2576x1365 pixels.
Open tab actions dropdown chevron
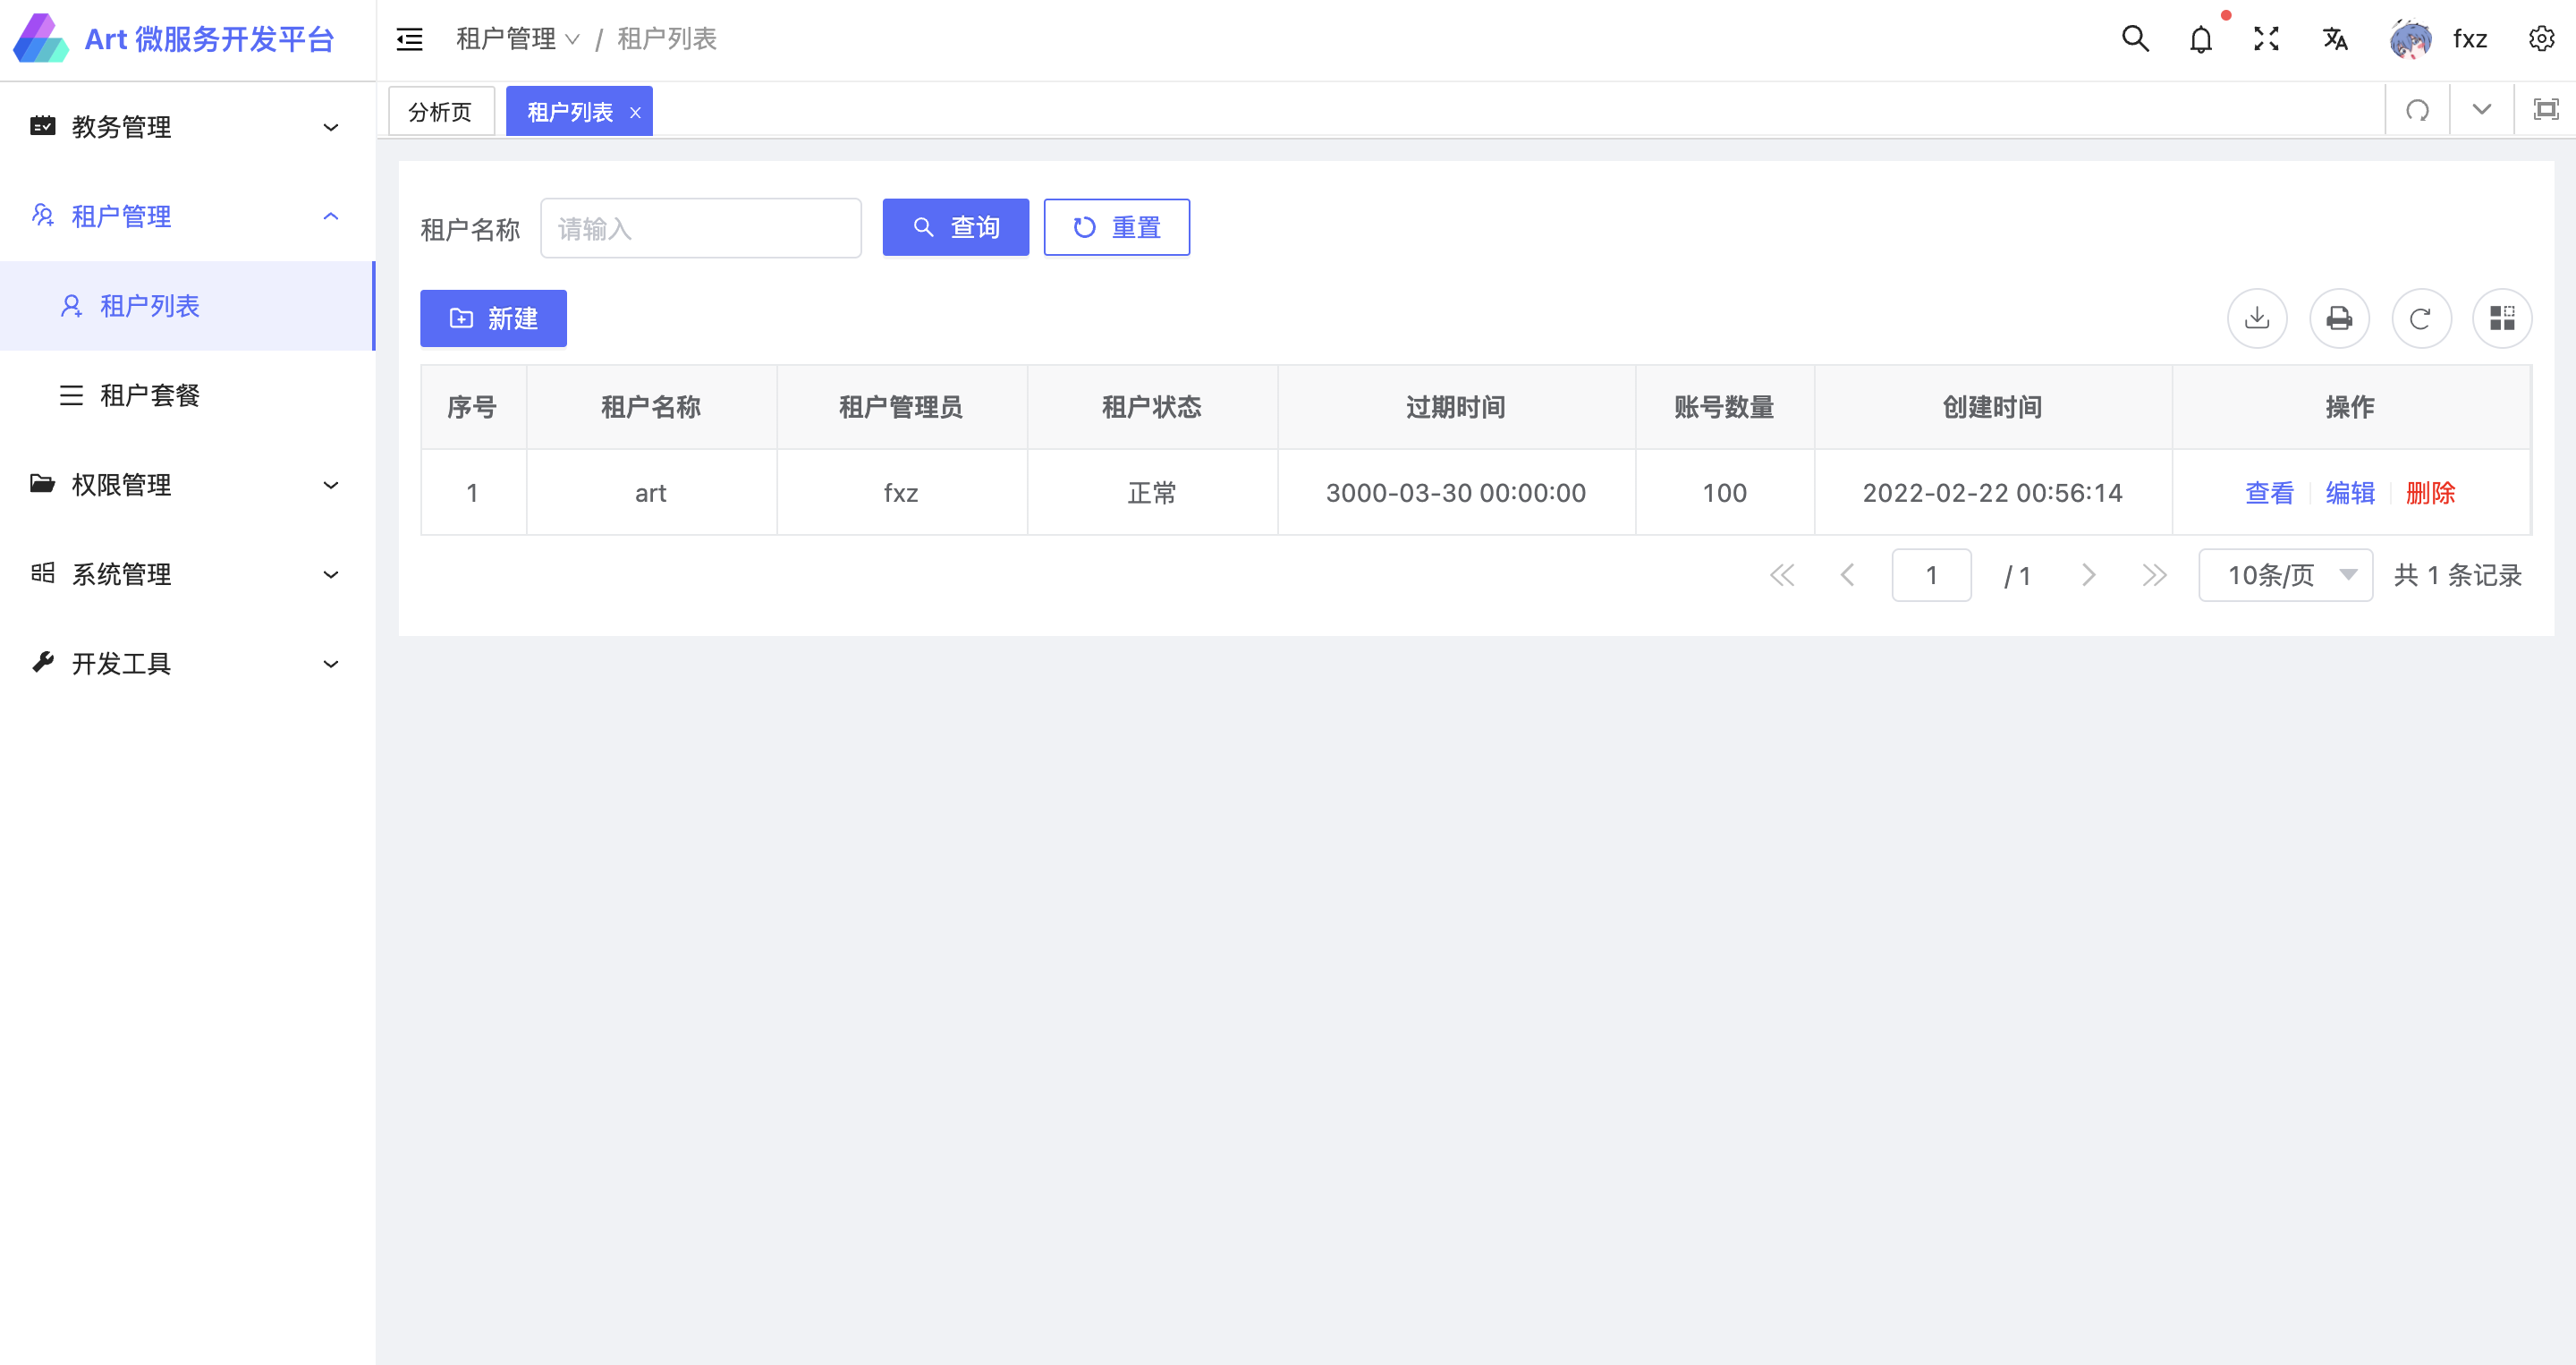[x=2481, y=110]
